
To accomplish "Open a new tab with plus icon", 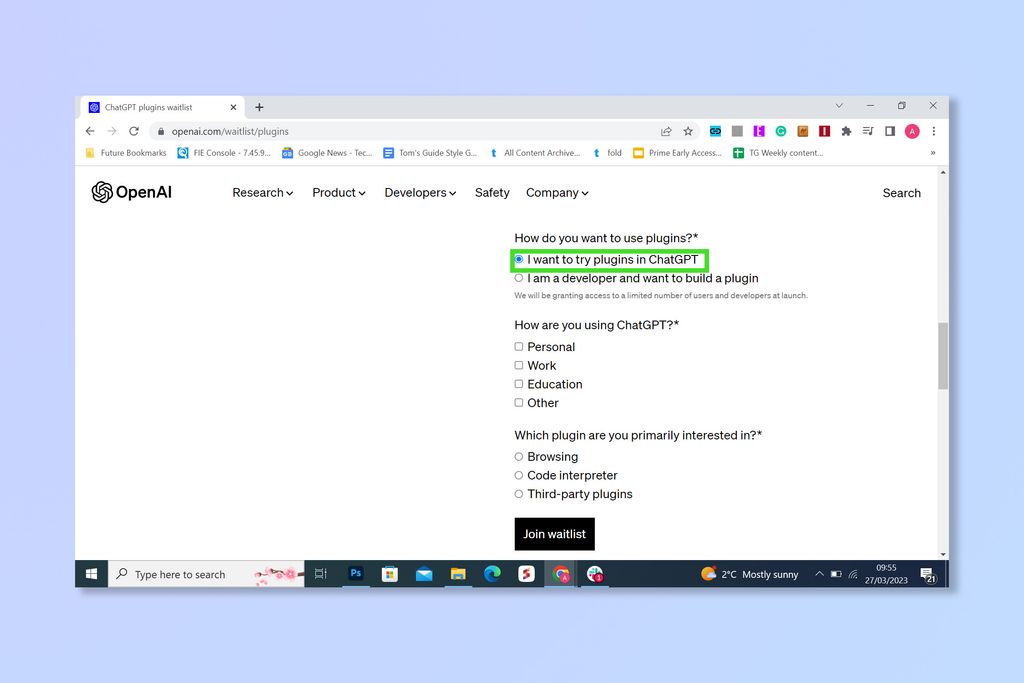I will click(259, 107).
